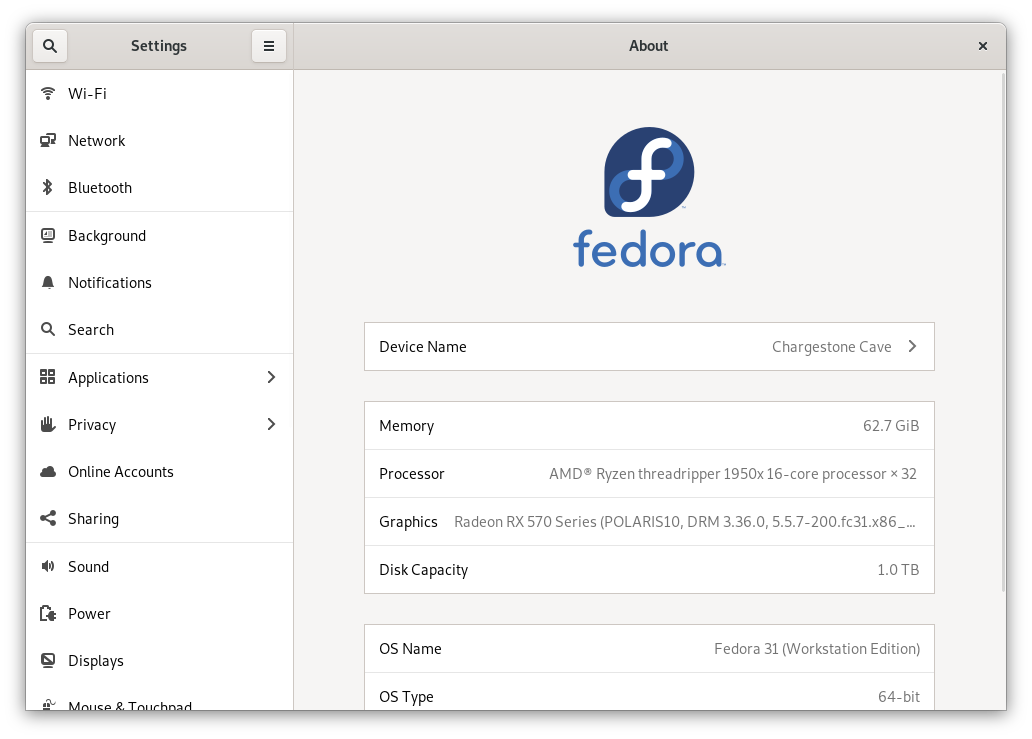Click the Search magnifier icon in sidebar
The image size is (1032, 739).
[47, 329]
